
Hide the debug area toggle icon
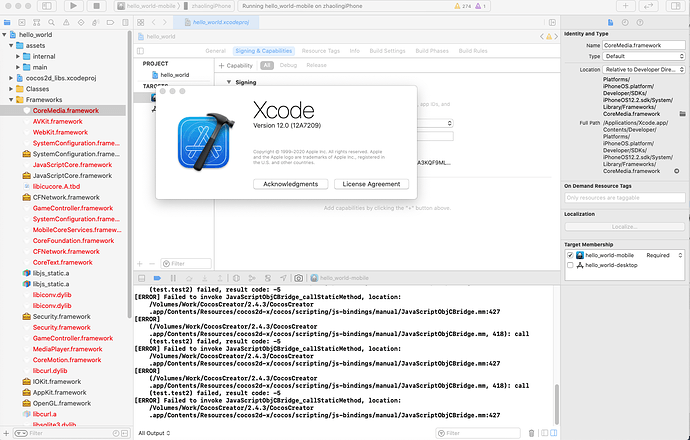coord(142,278)
